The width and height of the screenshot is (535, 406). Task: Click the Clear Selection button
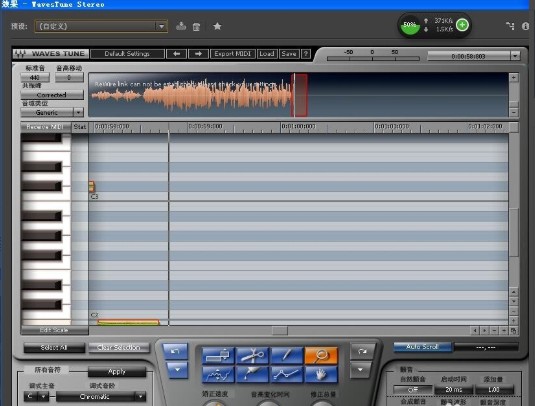(x=118, y=347)
